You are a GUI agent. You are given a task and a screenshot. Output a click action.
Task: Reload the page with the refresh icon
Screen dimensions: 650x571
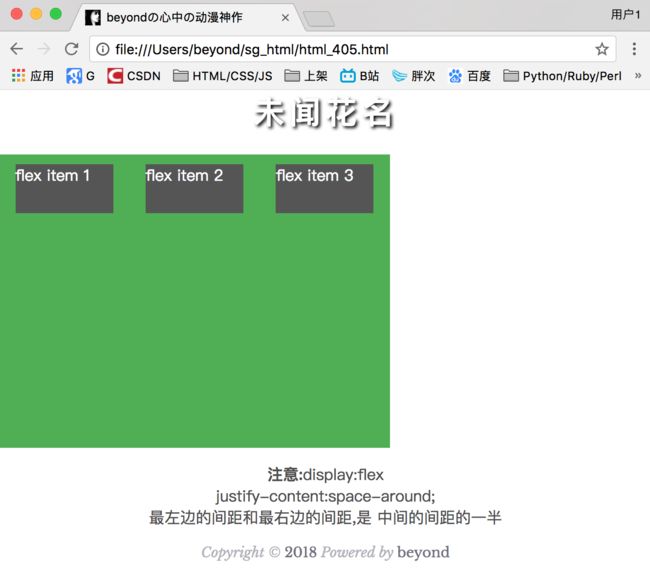[71, 49]
